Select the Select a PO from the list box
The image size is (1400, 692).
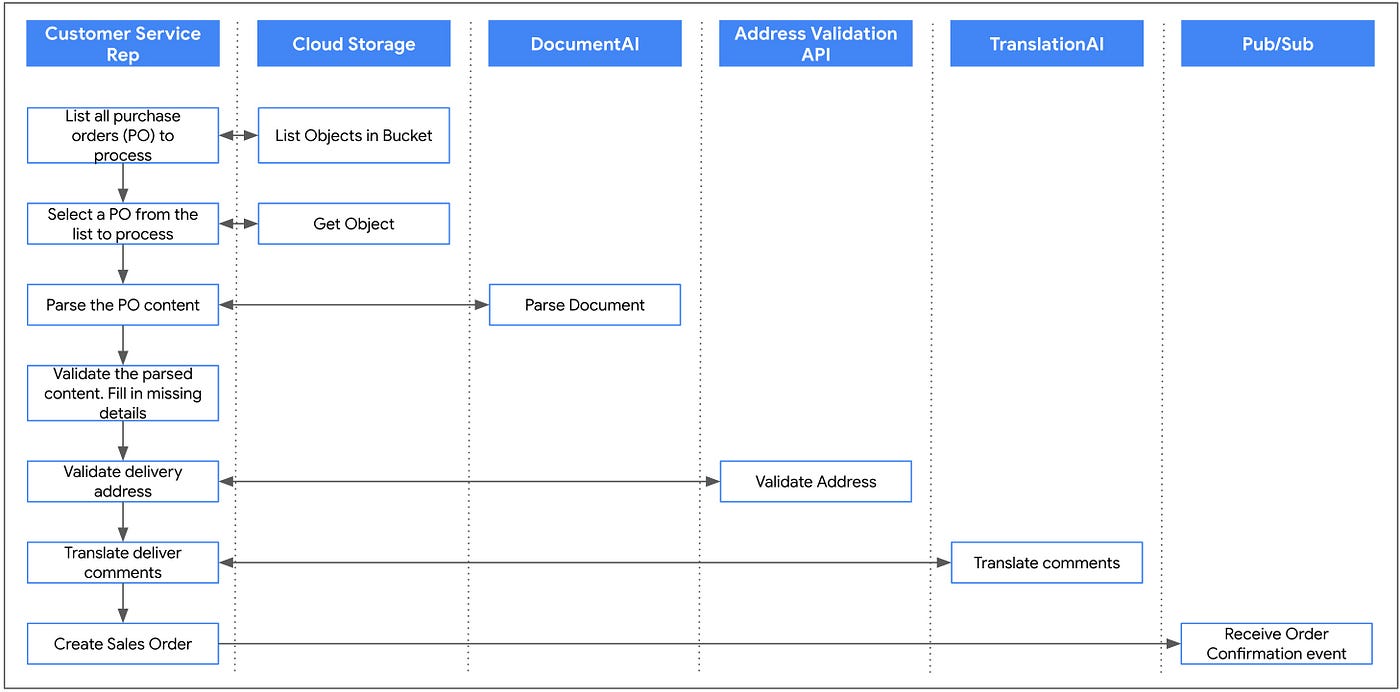point(122,223)
